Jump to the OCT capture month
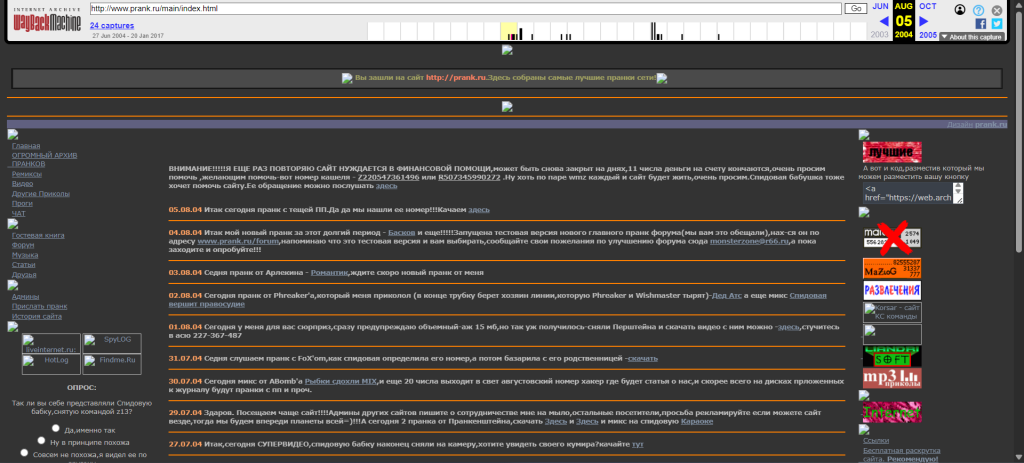1024x463 pixels. [928, 6]
